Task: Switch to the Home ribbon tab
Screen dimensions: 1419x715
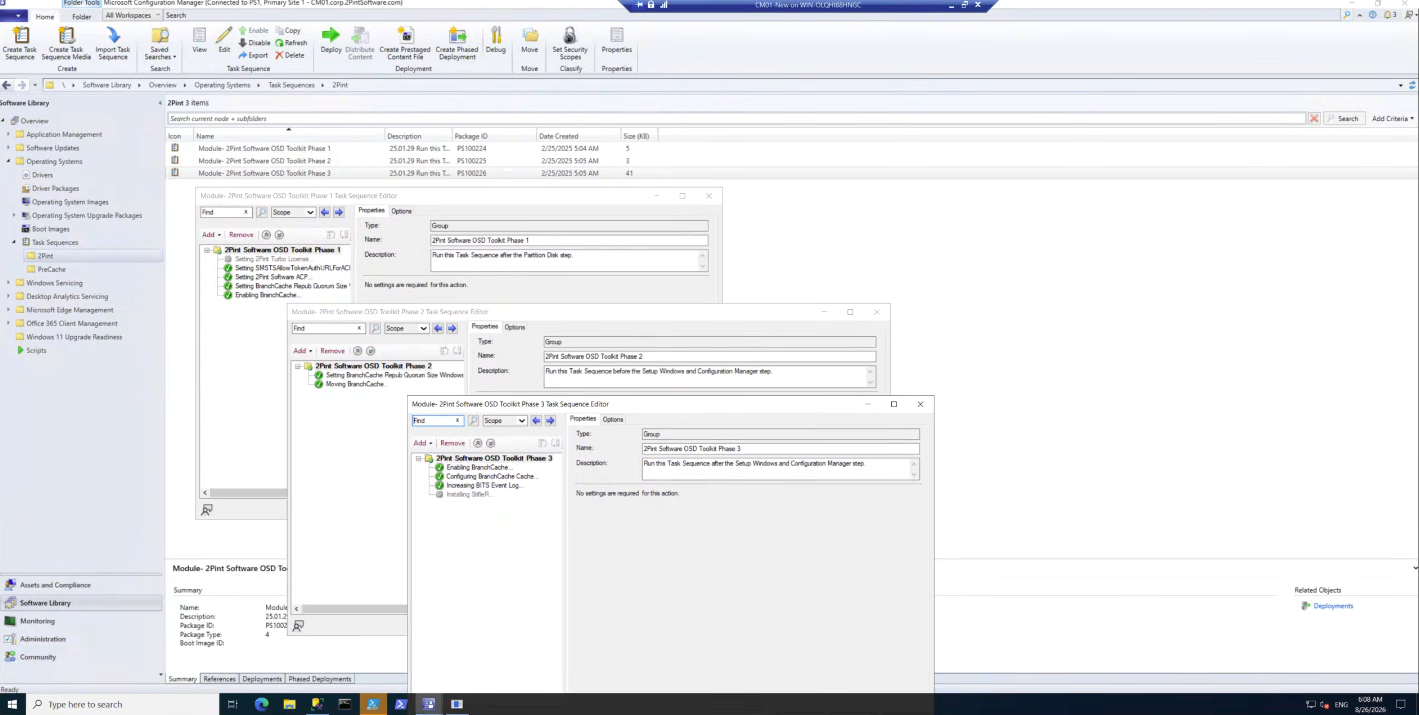Action: coord(45,16)
